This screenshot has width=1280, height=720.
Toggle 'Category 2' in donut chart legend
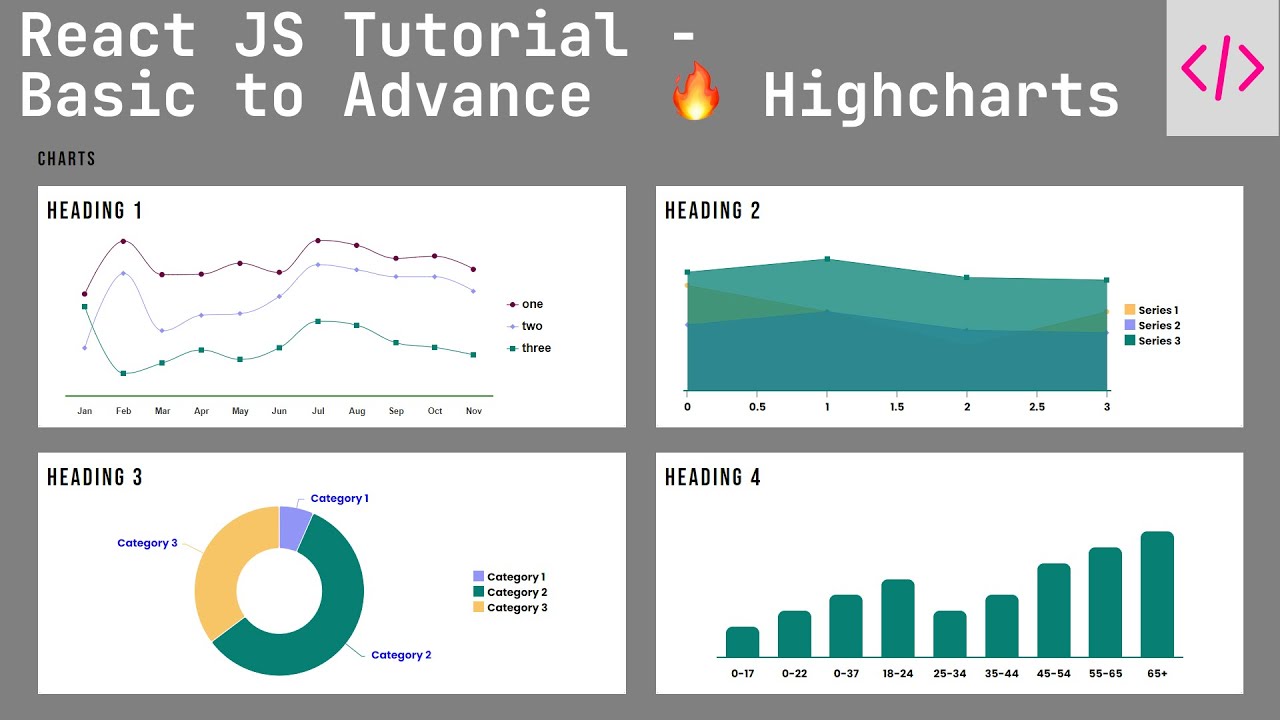coord(510,592)
